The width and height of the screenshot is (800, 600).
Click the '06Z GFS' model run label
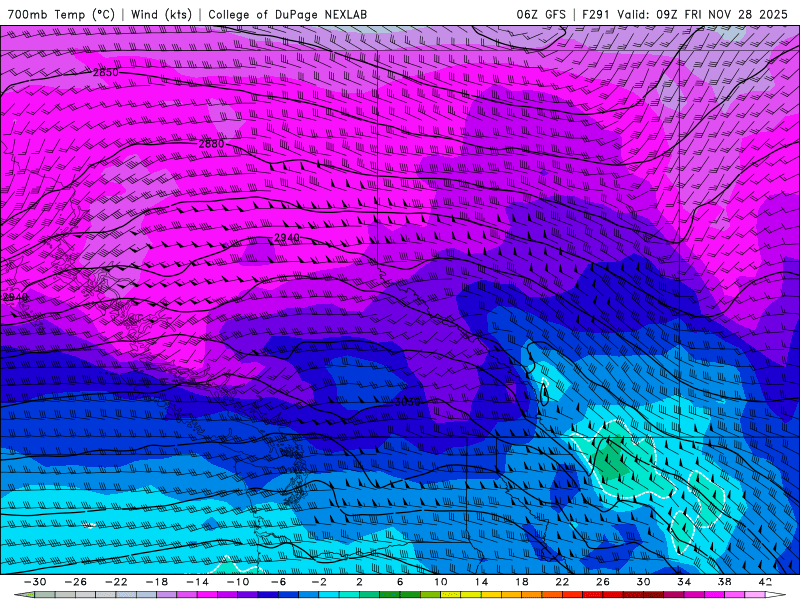coord(541,14)
